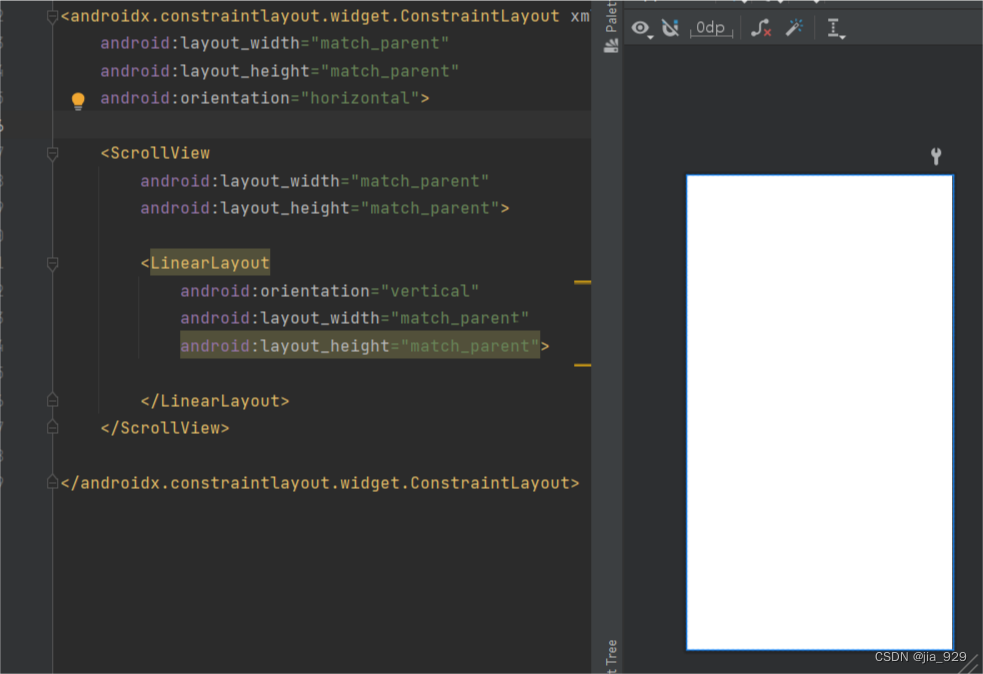This screenshot has height=674, width=983.
Task: Click the ConstraintLayout layout_width="match_parent" line
Action: [x=275, y=43]
